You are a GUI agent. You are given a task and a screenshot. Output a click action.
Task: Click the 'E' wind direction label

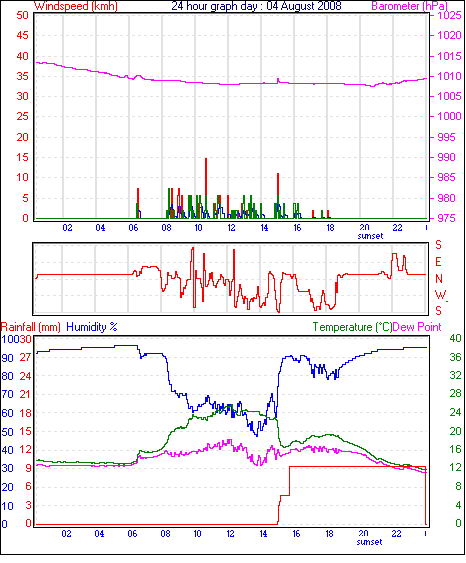click(x=438, y=262)
